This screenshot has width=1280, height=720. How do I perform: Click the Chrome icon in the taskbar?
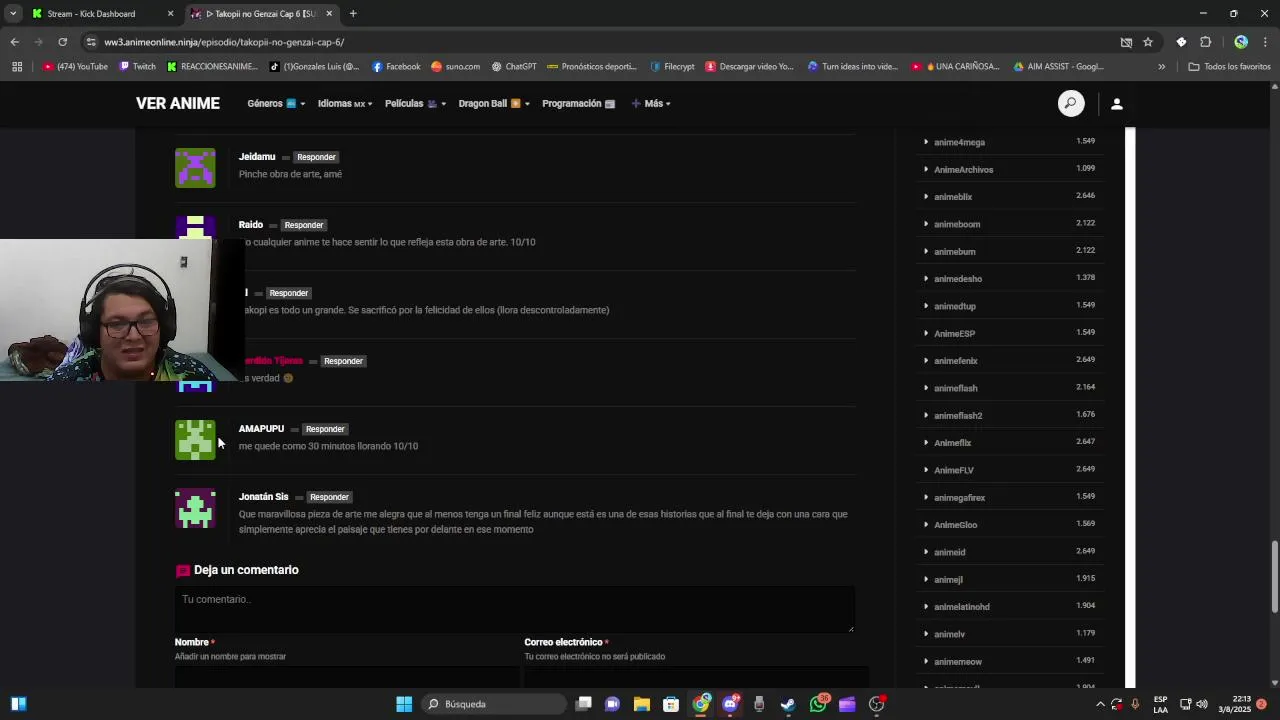pos(701,704)
